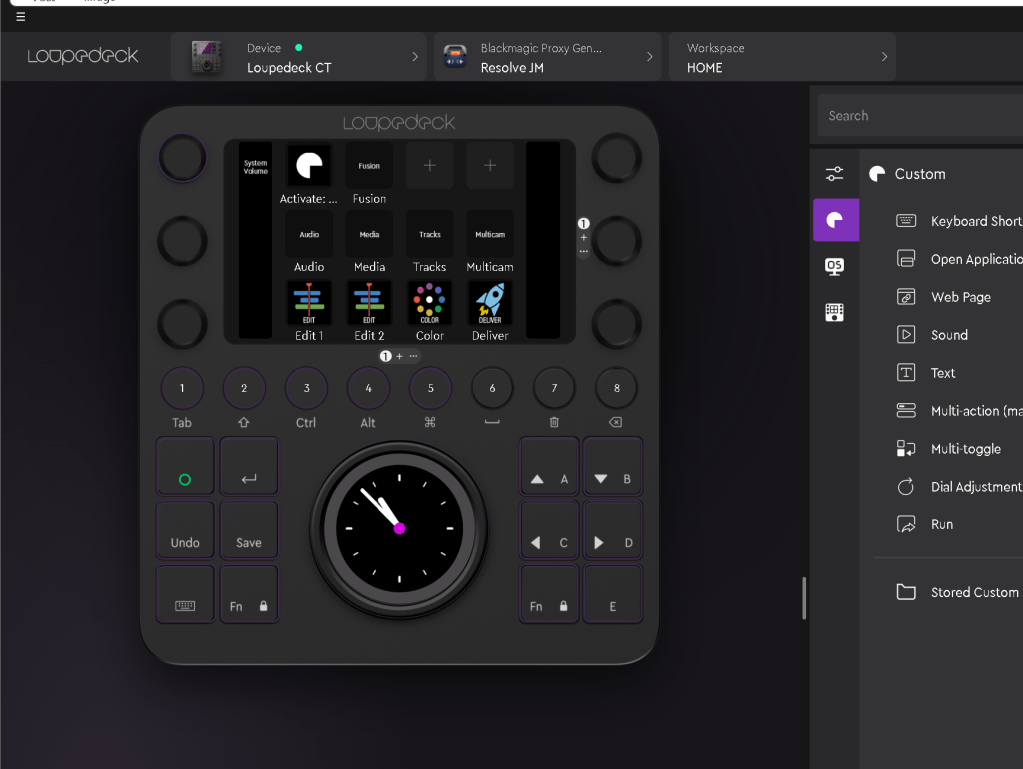The height and width of the screenshot is (769, 1023).
Task: Click round button 2 Shift
Action: 244,388
